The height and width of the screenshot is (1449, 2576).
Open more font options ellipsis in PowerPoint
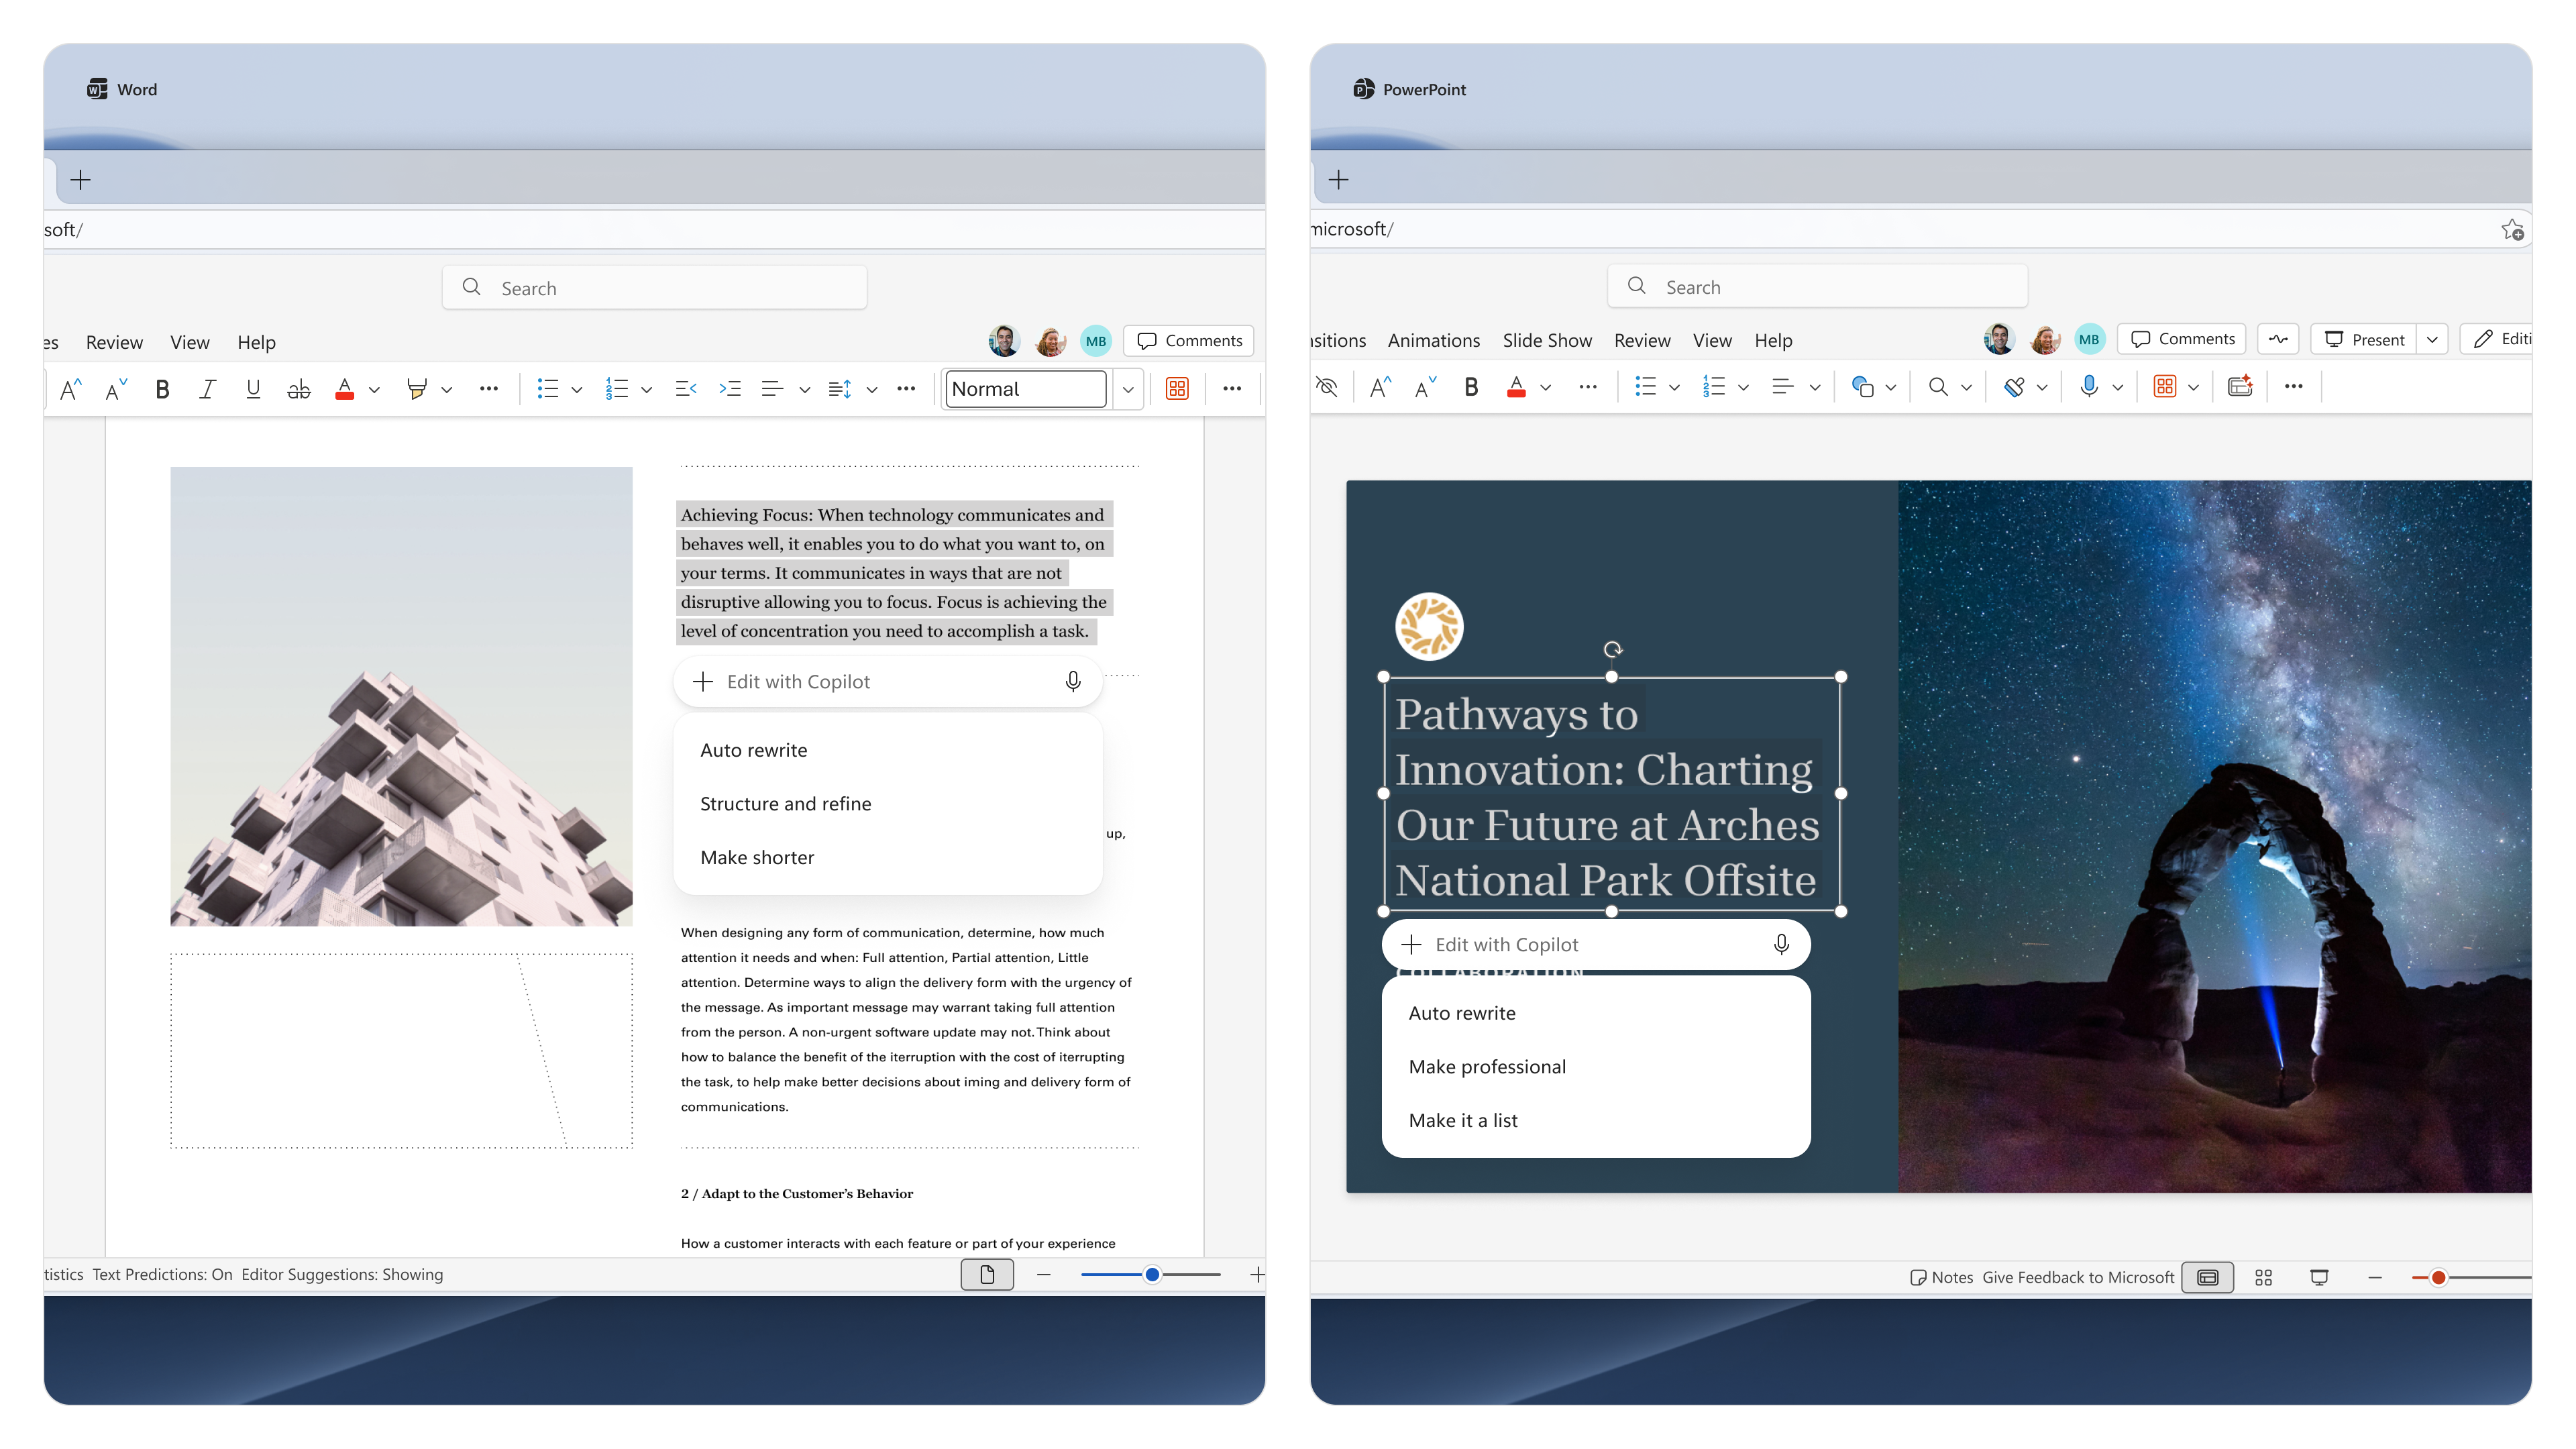1588,387
